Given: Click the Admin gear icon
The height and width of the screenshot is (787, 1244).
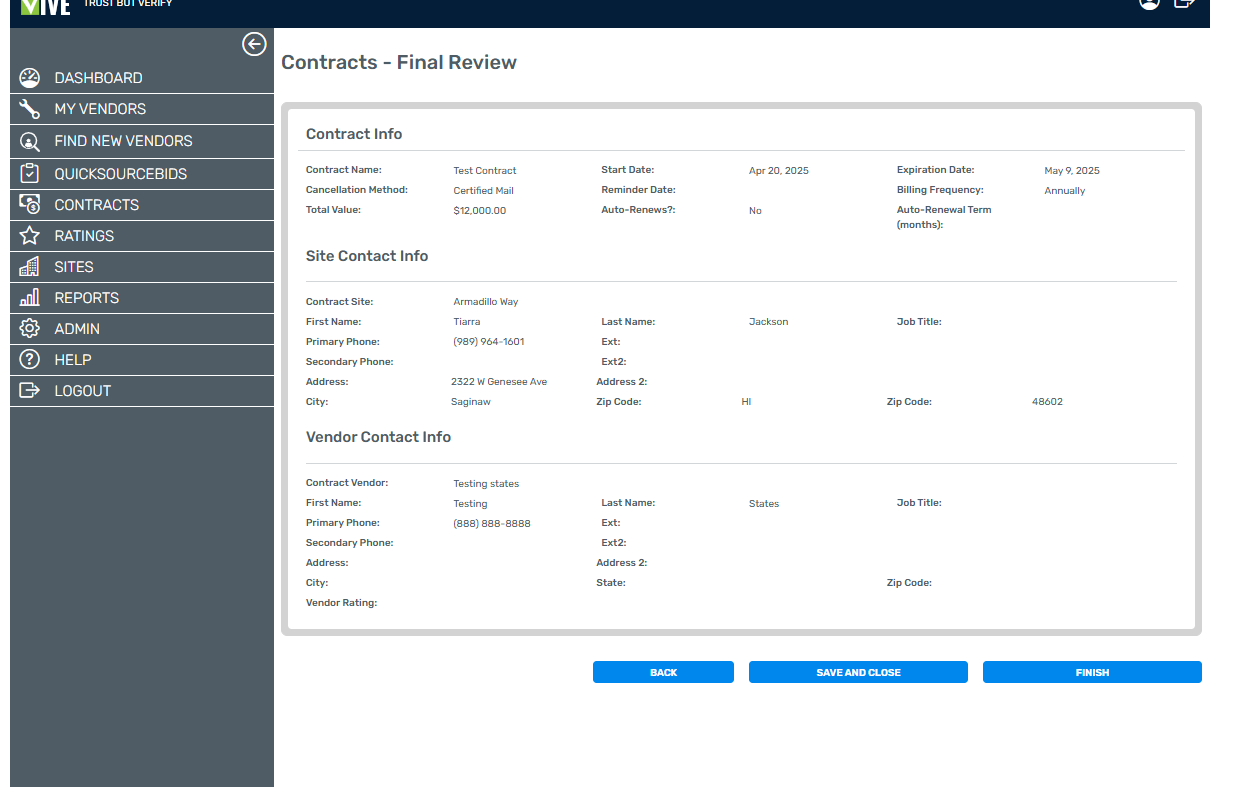Looking at the screenshot, I should (x=30, y=329).
